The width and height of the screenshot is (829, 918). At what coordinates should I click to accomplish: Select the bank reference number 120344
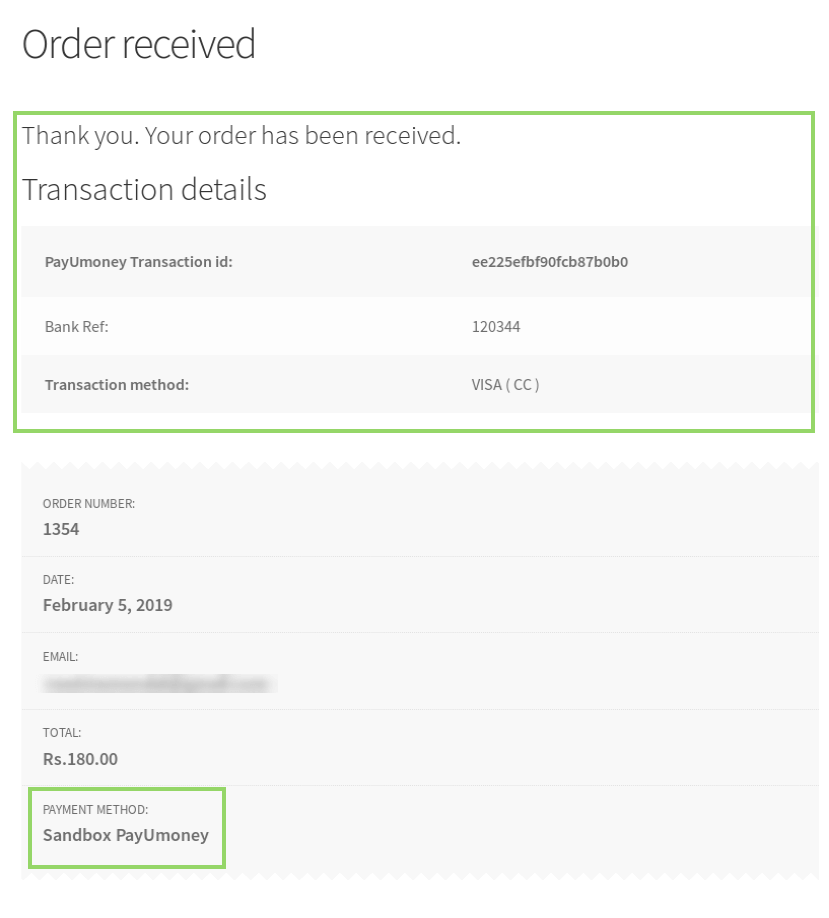pos(496,326)
